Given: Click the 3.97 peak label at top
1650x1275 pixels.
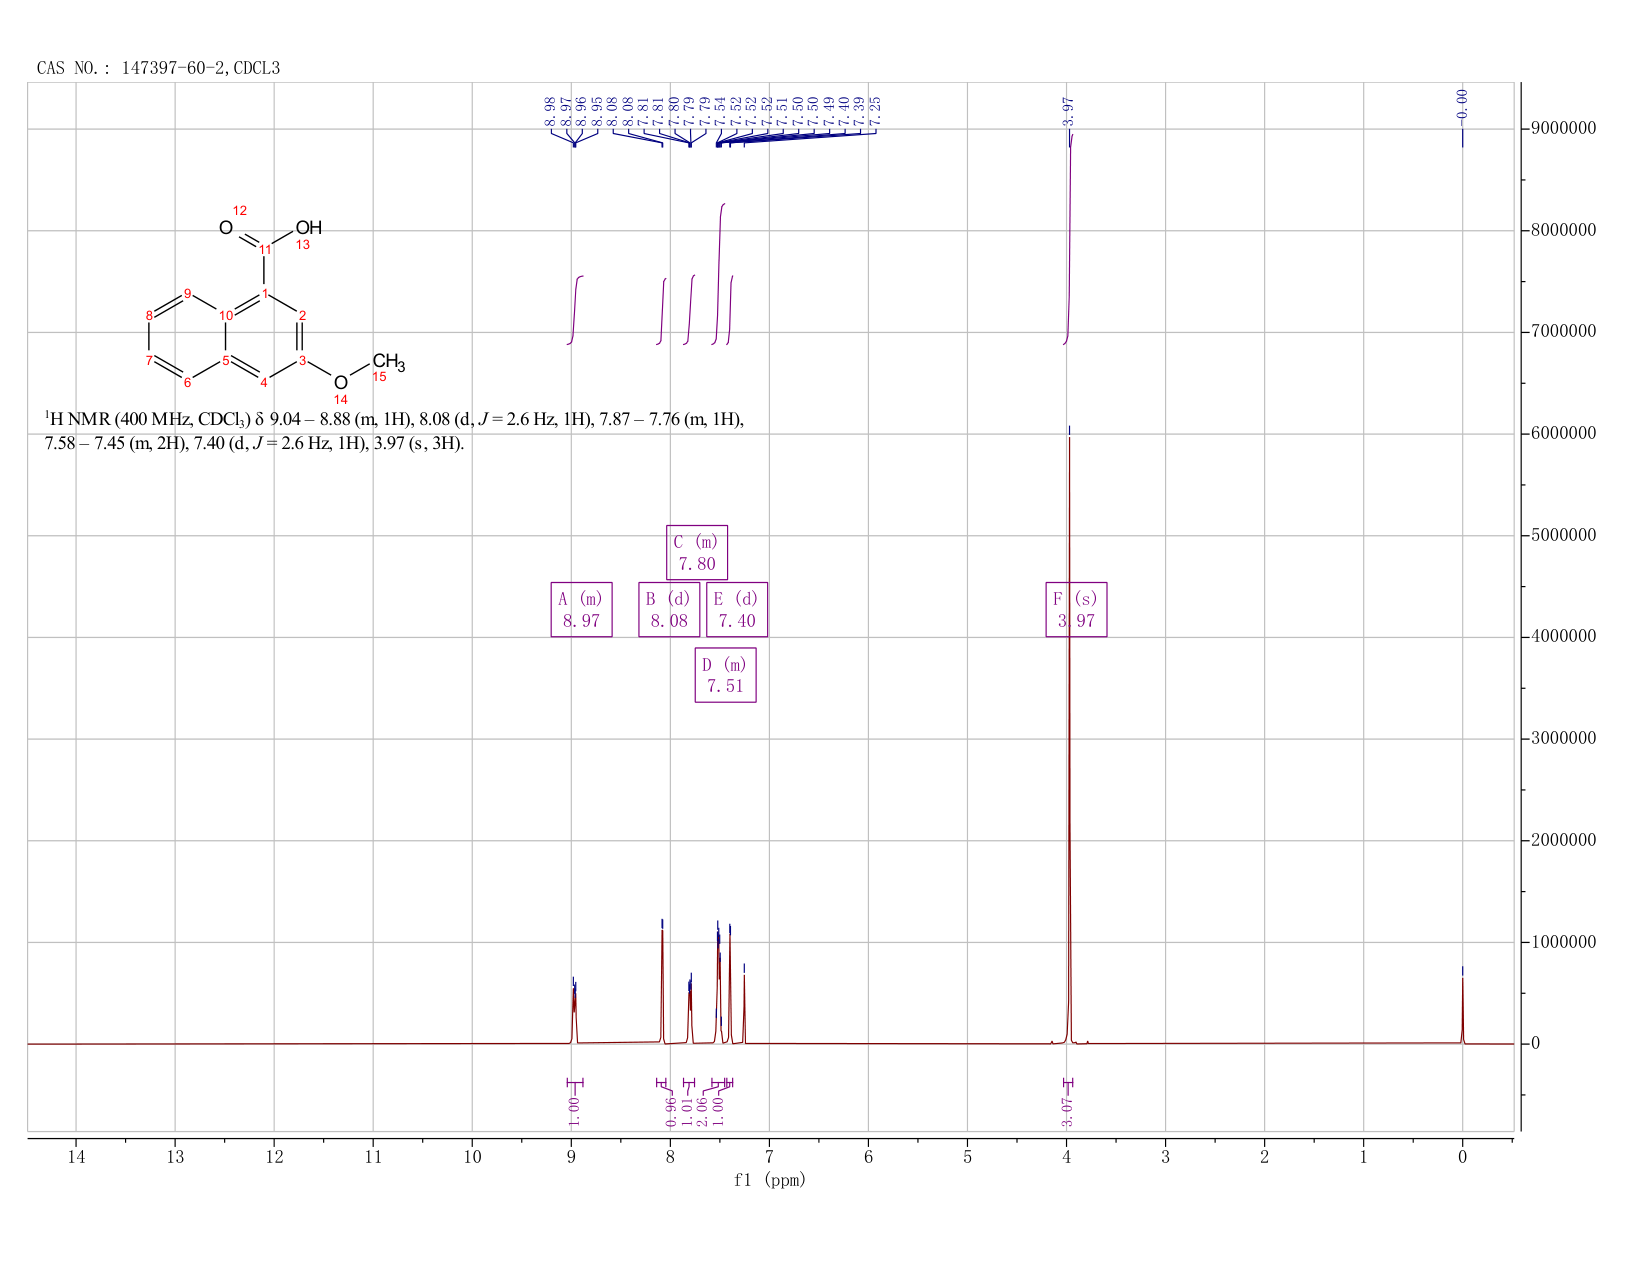Looking at the screenshot, I should click(1067, 111).
